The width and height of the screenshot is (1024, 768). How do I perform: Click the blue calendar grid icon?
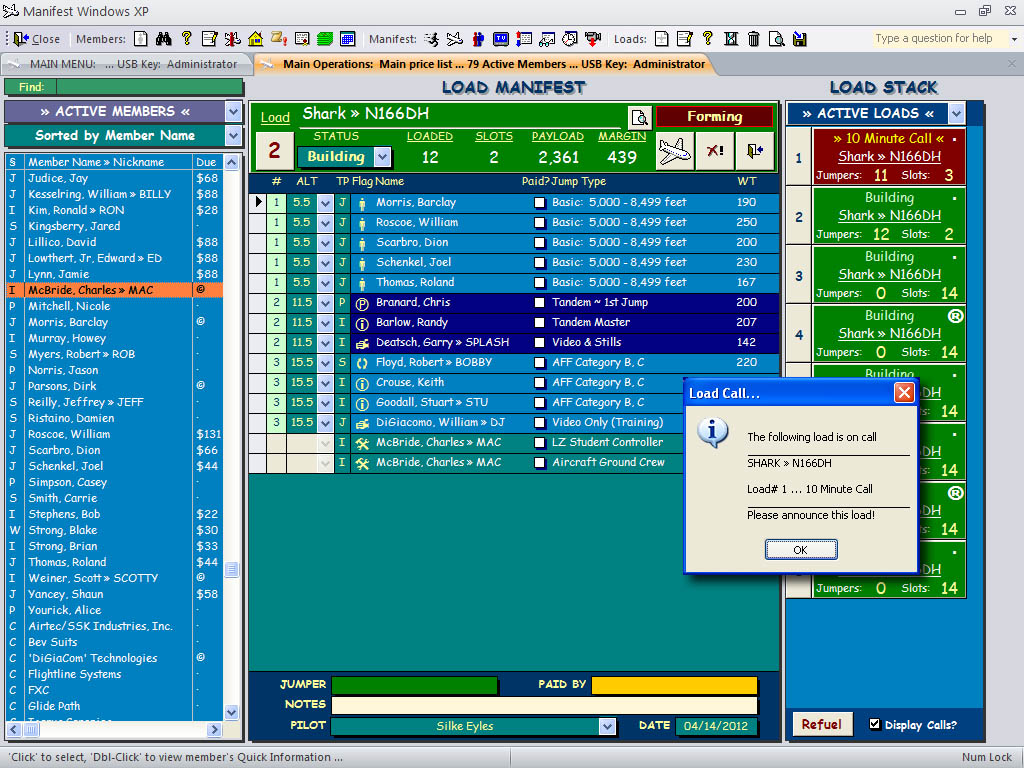(347, 39)
